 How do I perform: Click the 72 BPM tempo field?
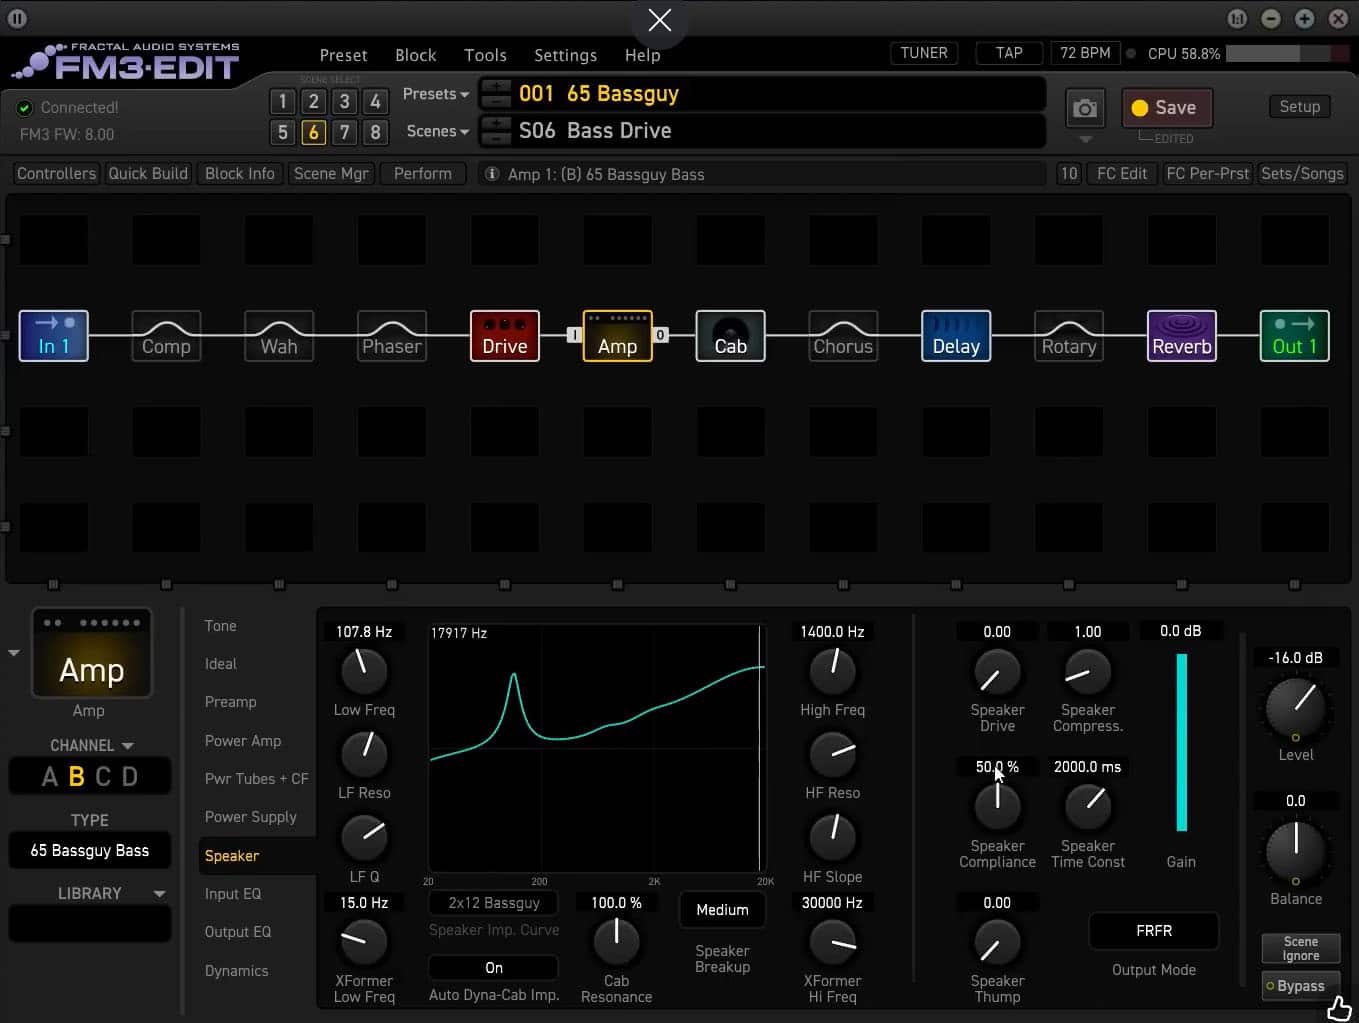pyautogui.click(x=1085, y=53)
